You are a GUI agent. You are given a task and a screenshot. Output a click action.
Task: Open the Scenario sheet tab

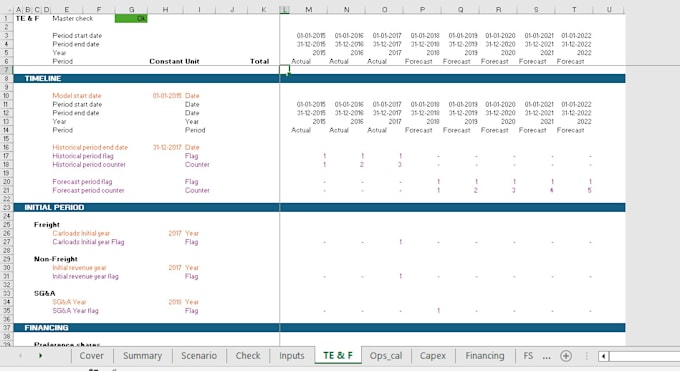coord(199,355)
